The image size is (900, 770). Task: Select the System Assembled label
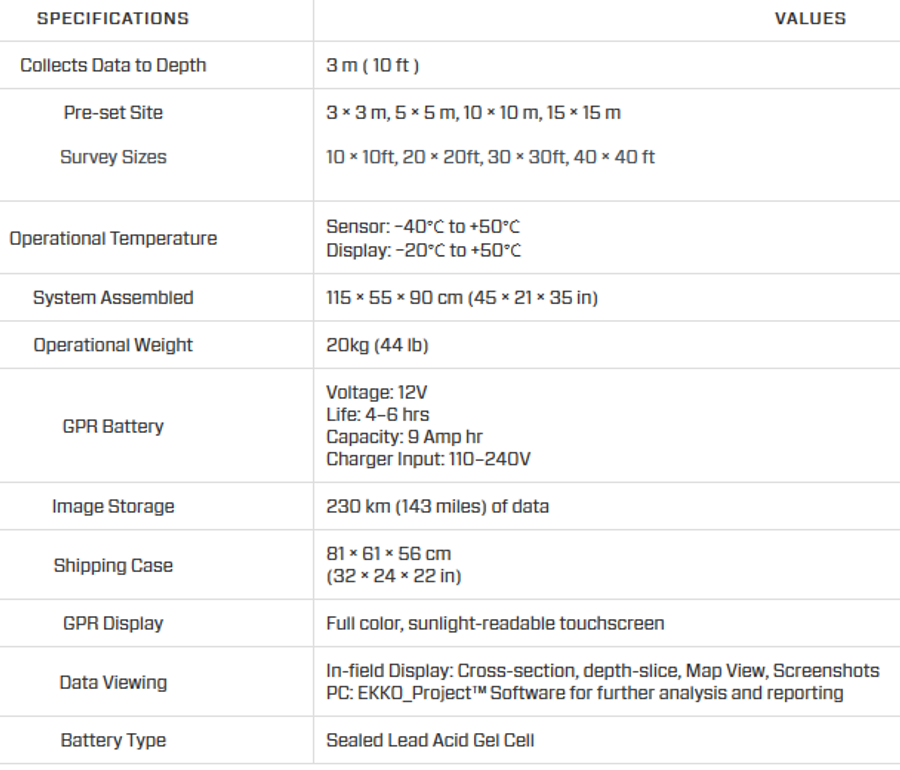pos(113,298)
